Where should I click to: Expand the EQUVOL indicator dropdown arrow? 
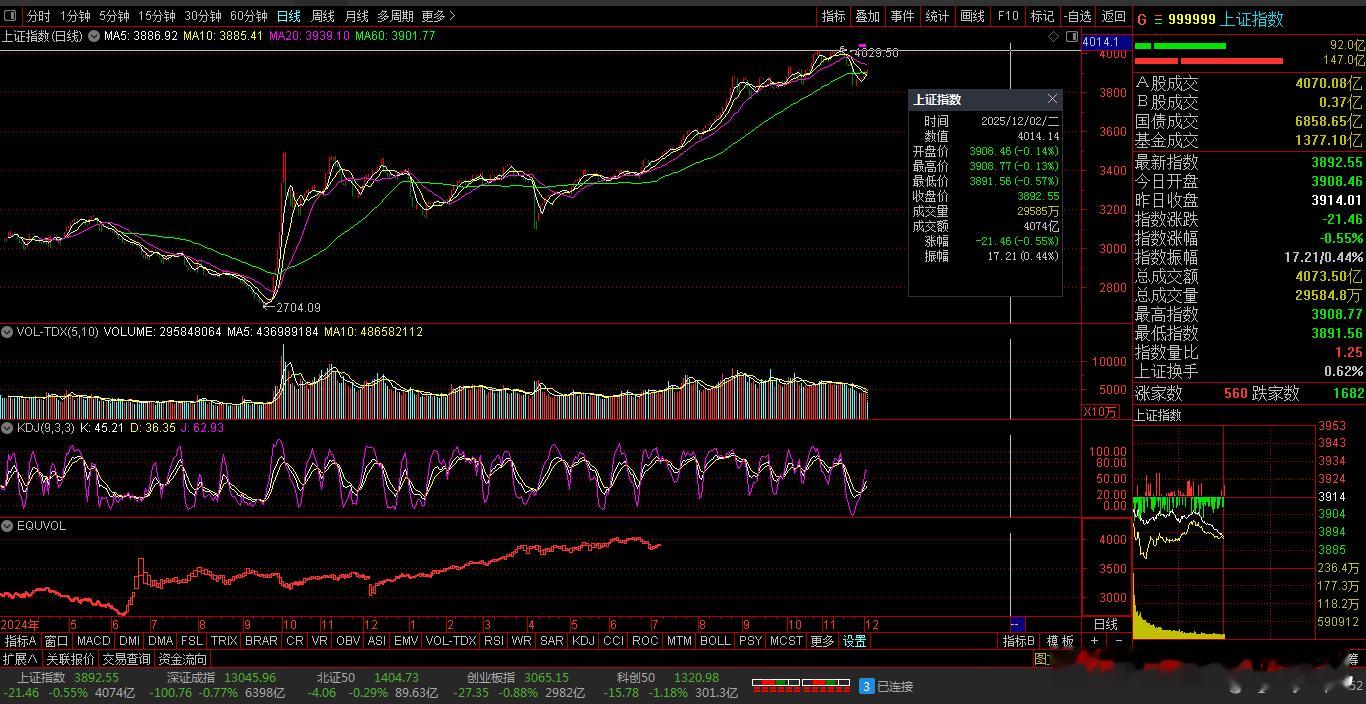click(x=8, y=526)
